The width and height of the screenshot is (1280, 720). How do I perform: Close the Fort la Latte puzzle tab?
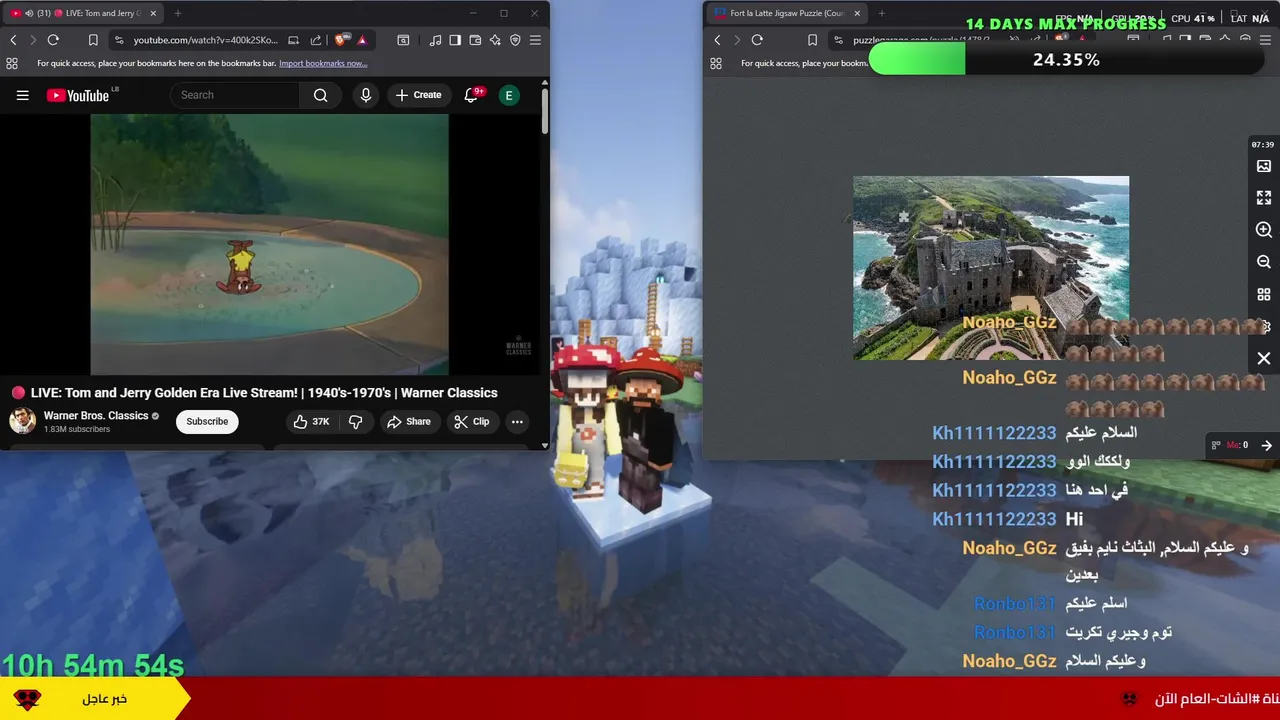857,13
